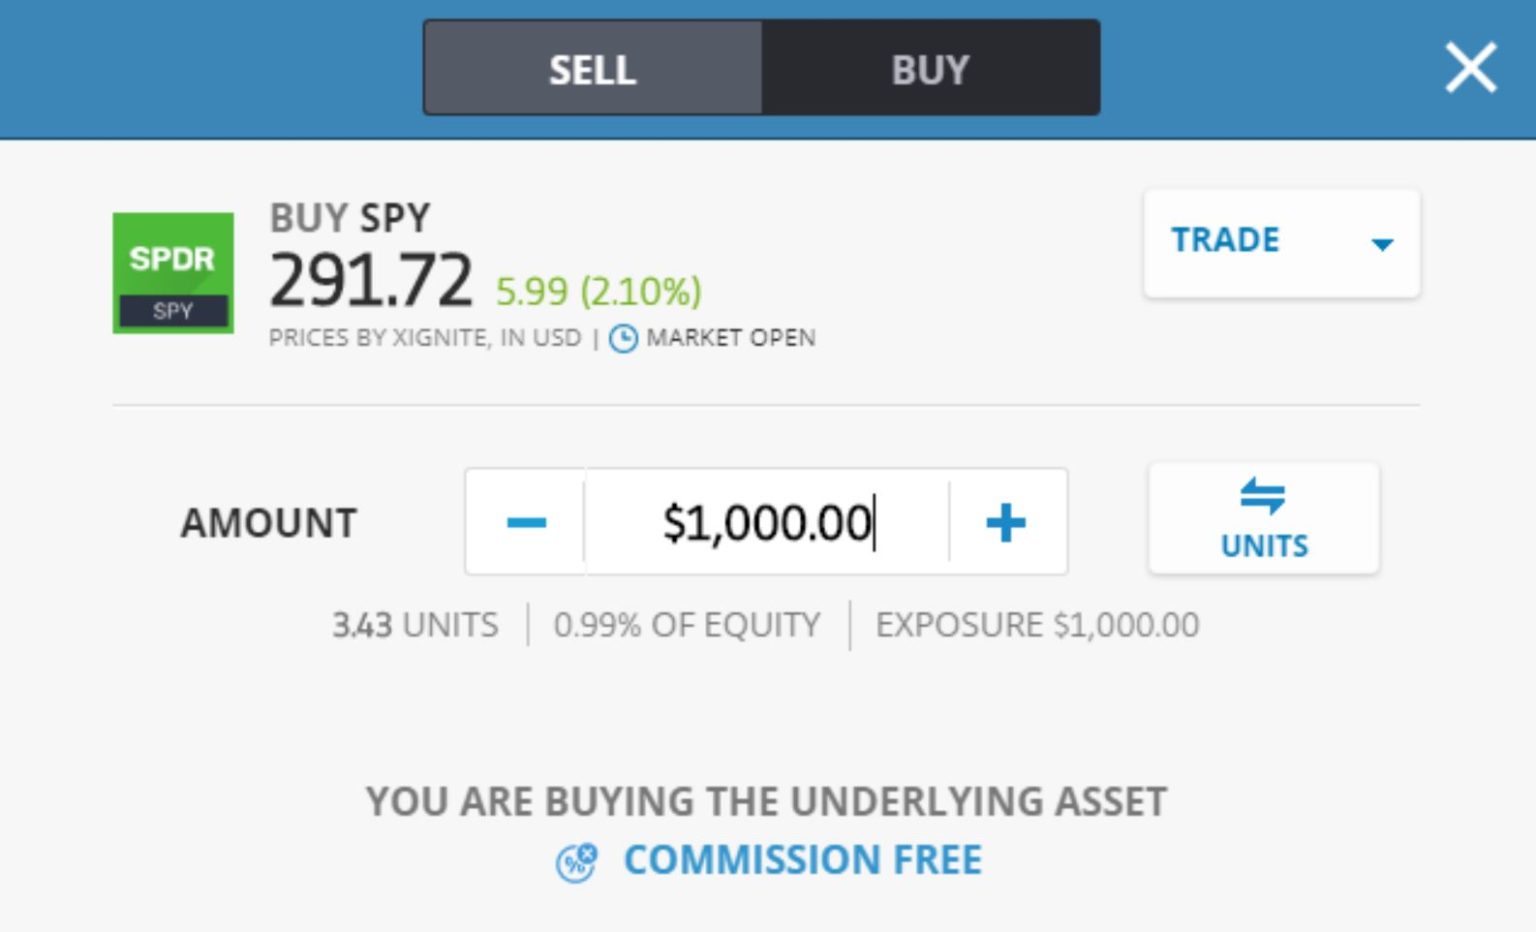1536x932 pixels.
Task: Click the plus icon to increase amount
Action: (1007, 520)
